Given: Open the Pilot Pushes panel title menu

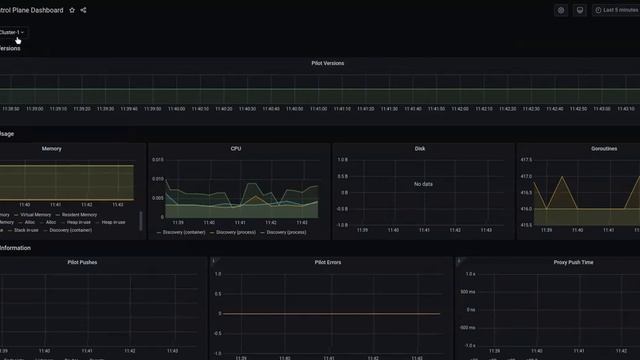Looking at the screenshot, I should (x=82, y=262).
